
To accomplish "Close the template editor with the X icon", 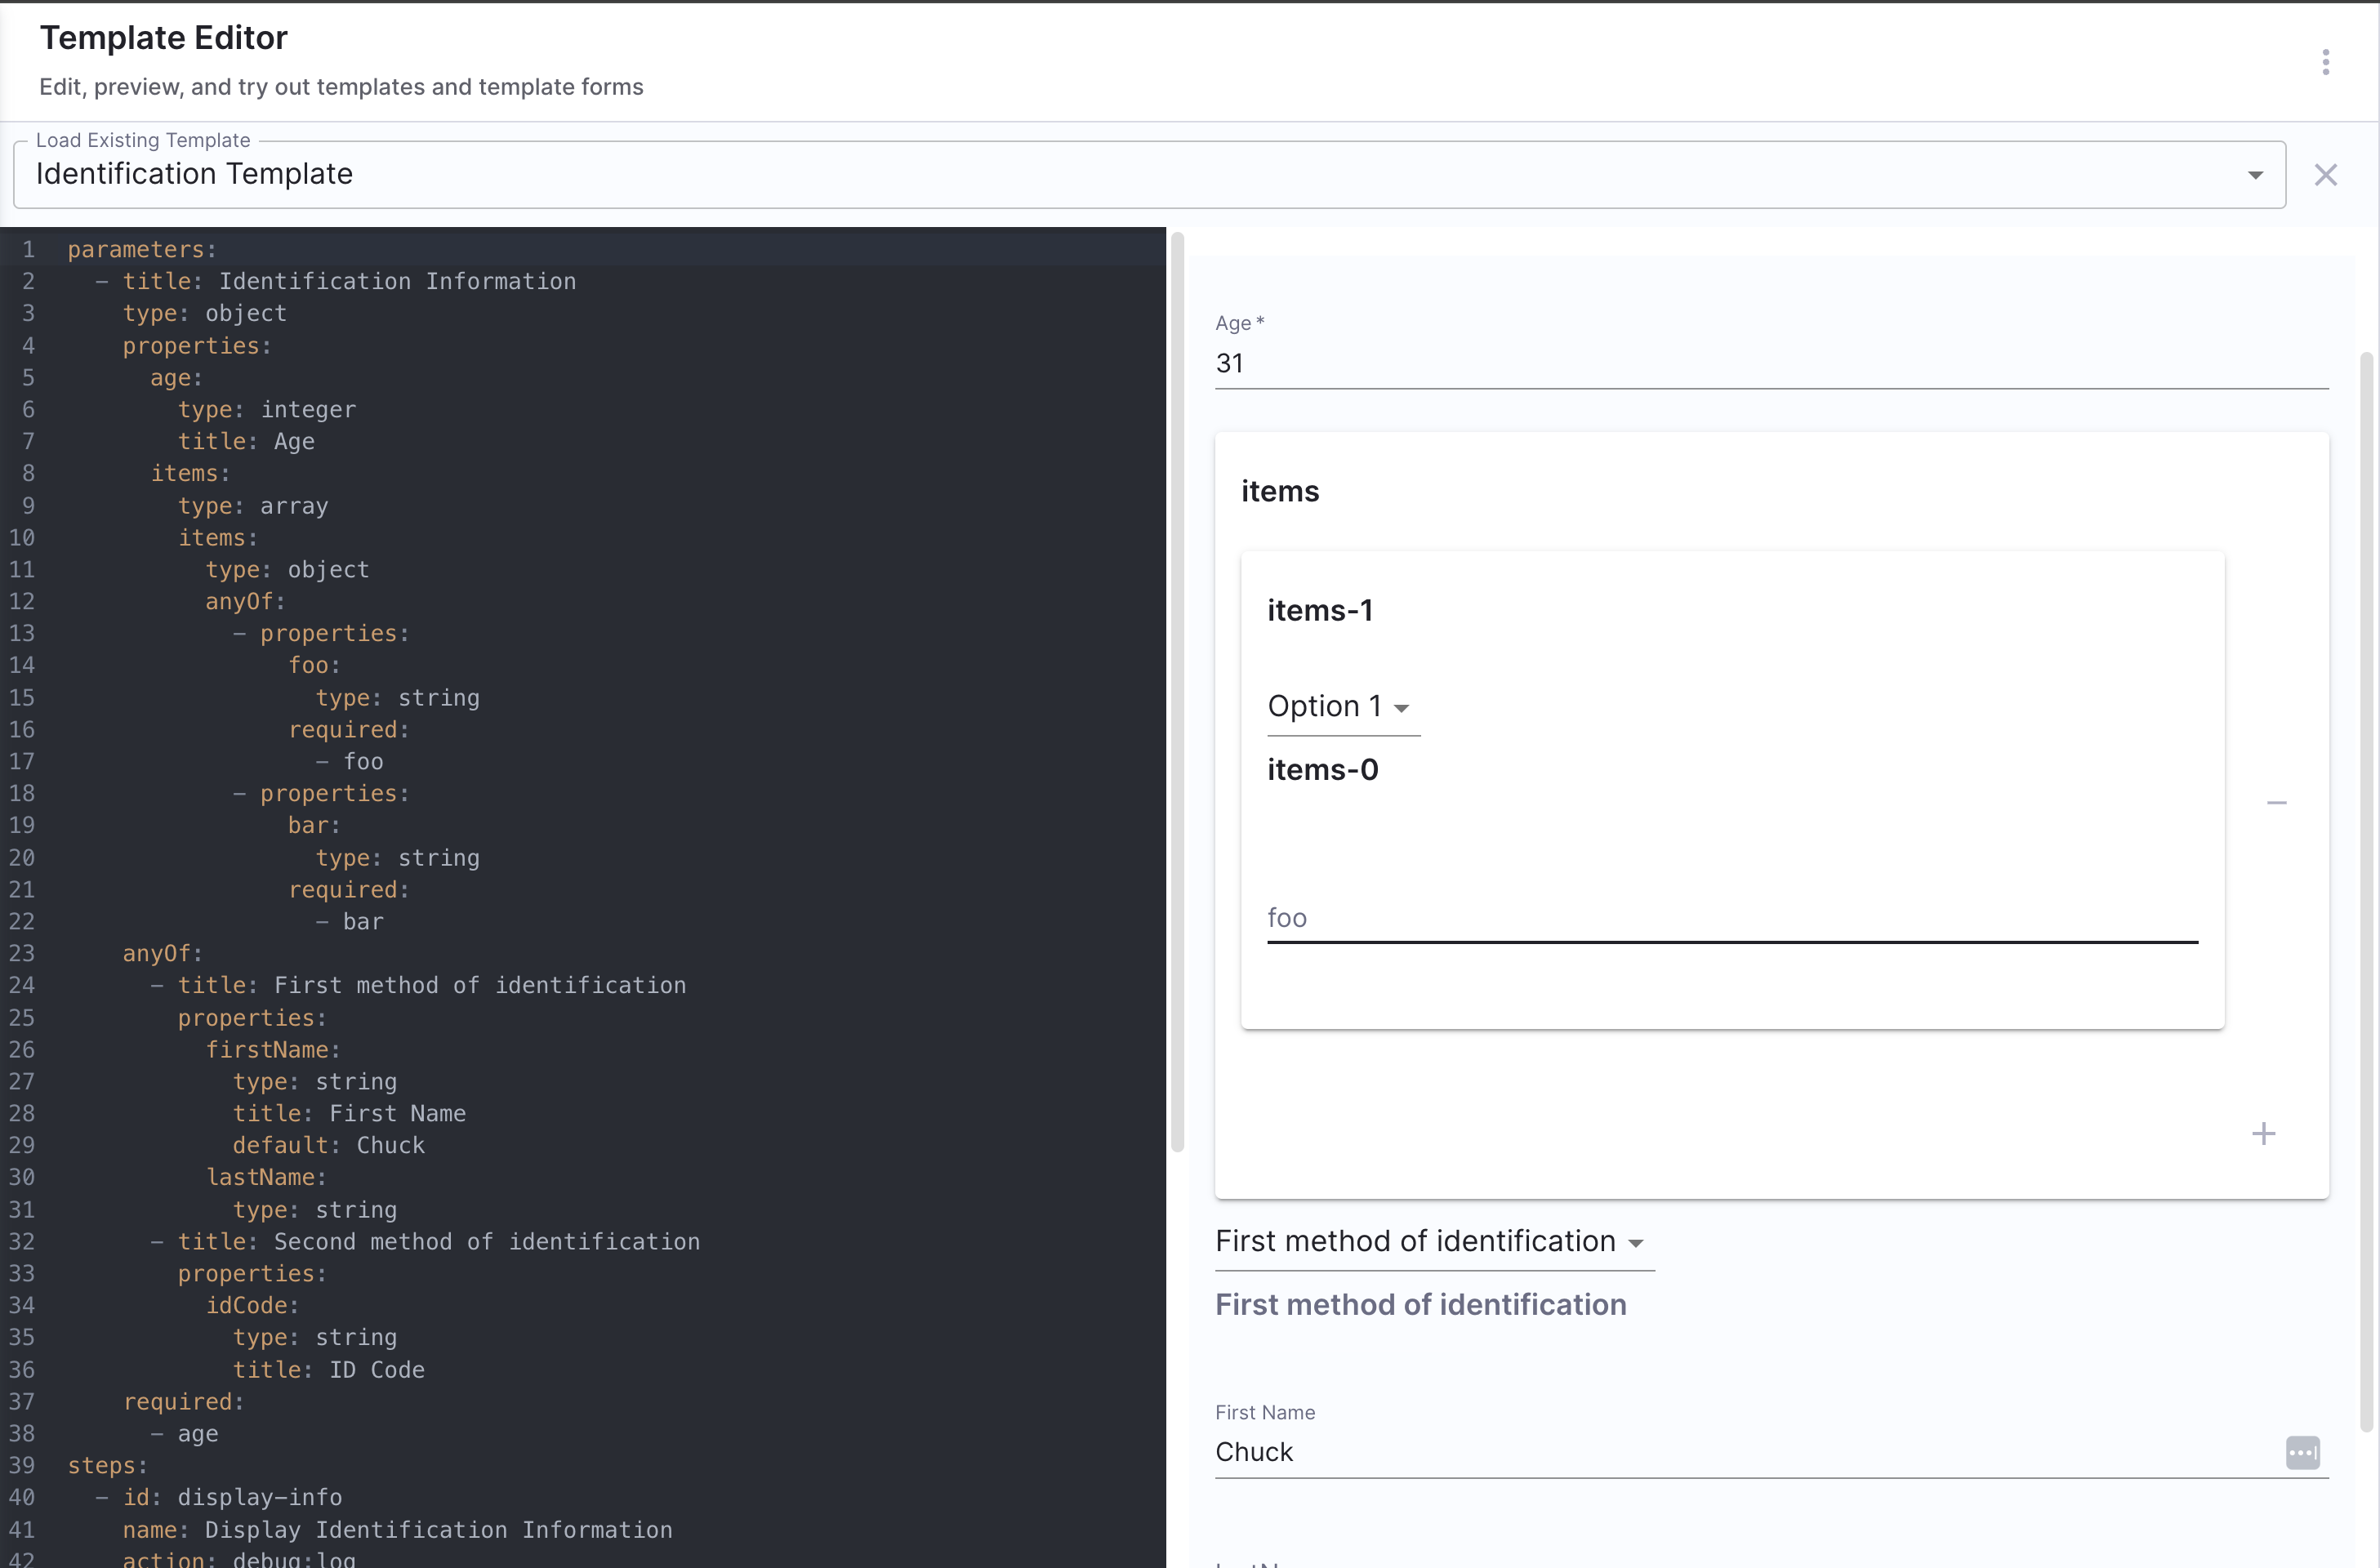I will click(2325, 175).
